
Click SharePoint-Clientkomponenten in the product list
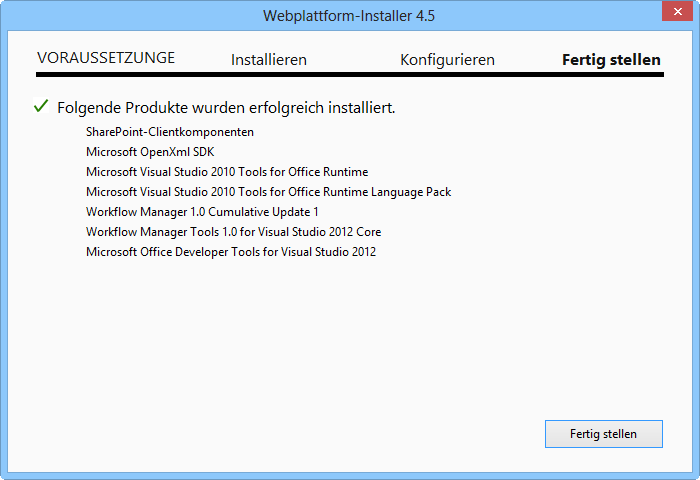tap(170, 132)
